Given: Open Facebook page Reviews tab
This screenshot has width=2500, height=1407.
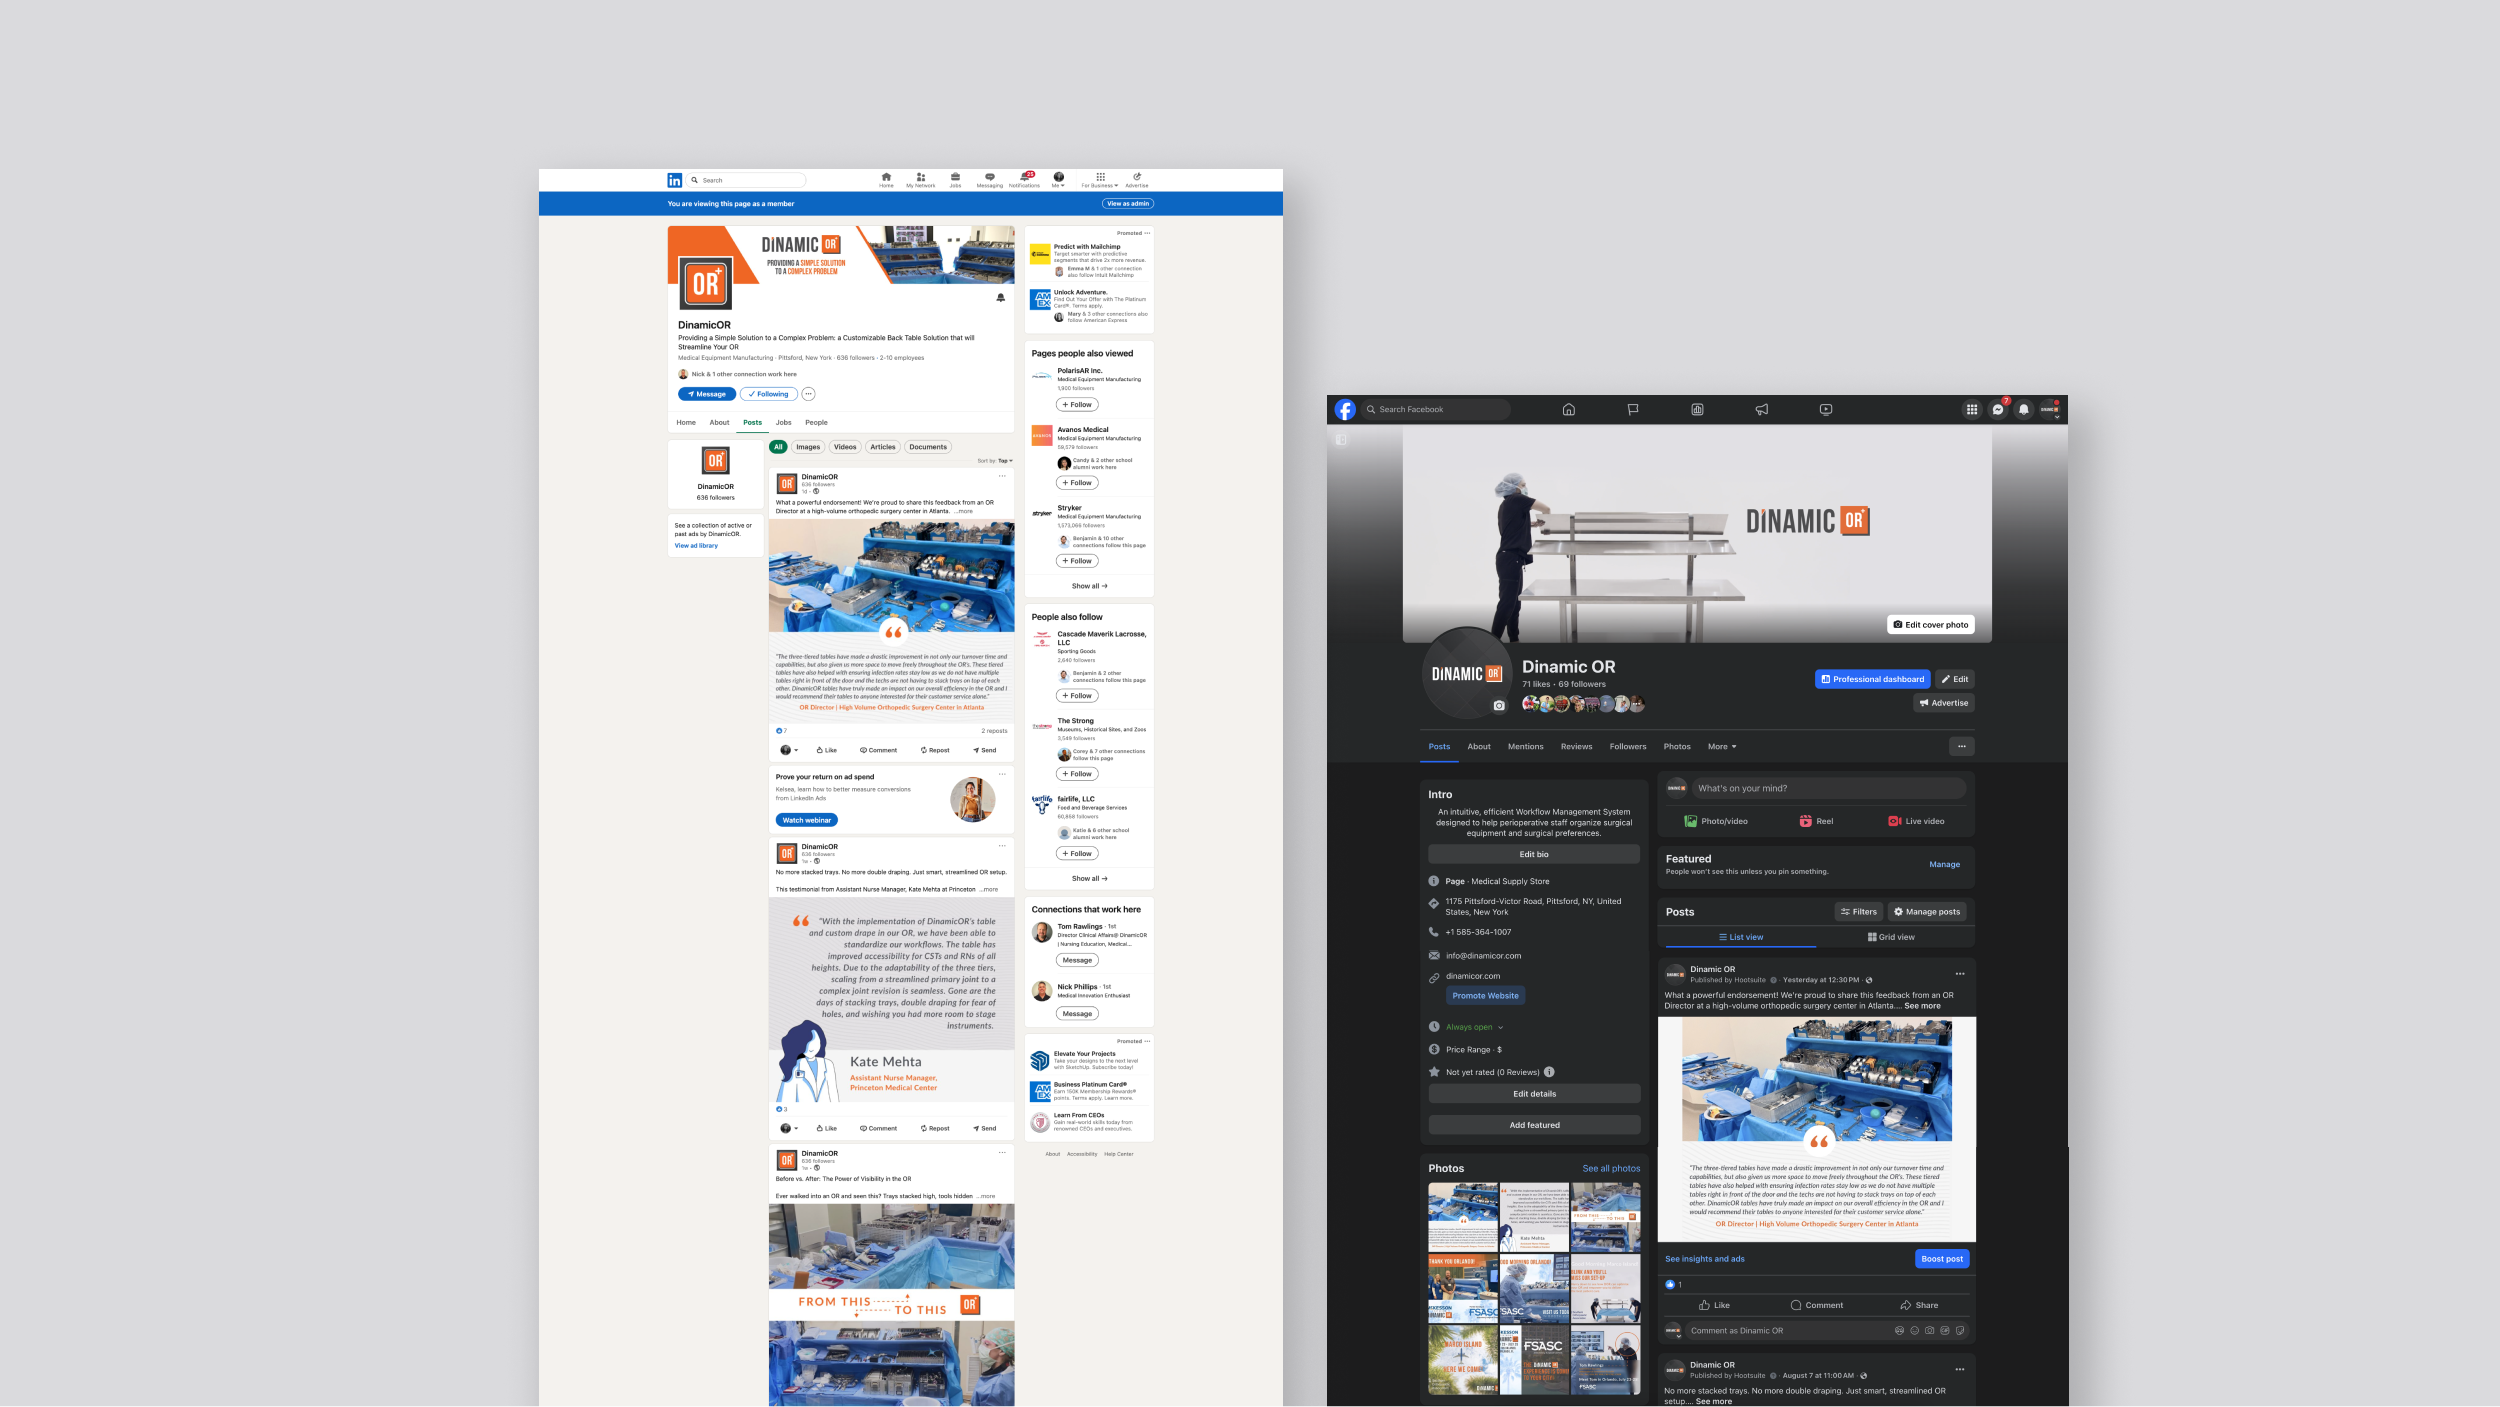Looking at the screenshot, I should (x=1576, y=746).
